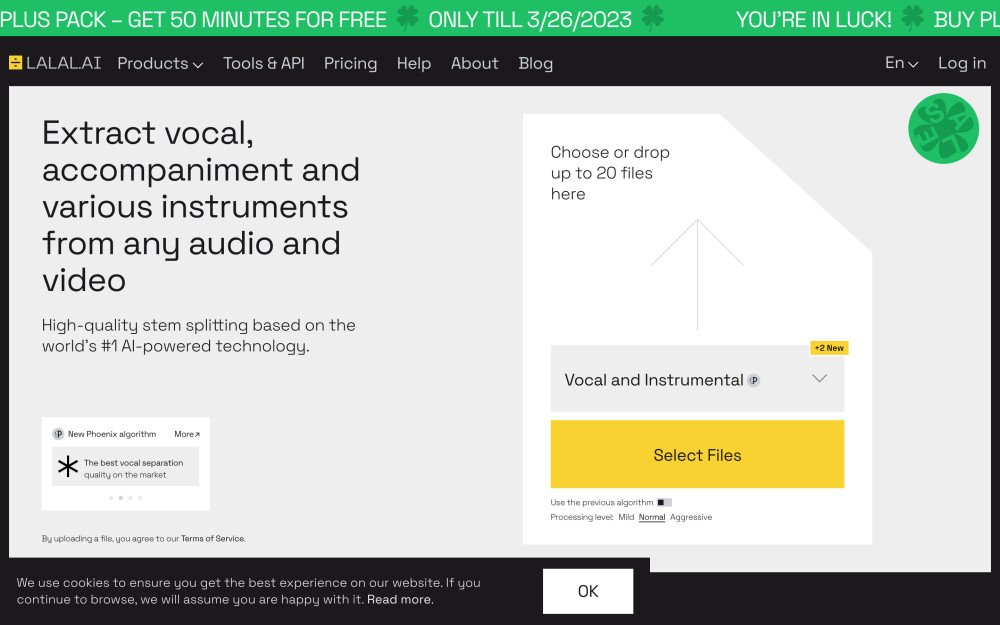Click the Phoenix P icon beside Vocal and Instrumental

click(x=754, y=380)
